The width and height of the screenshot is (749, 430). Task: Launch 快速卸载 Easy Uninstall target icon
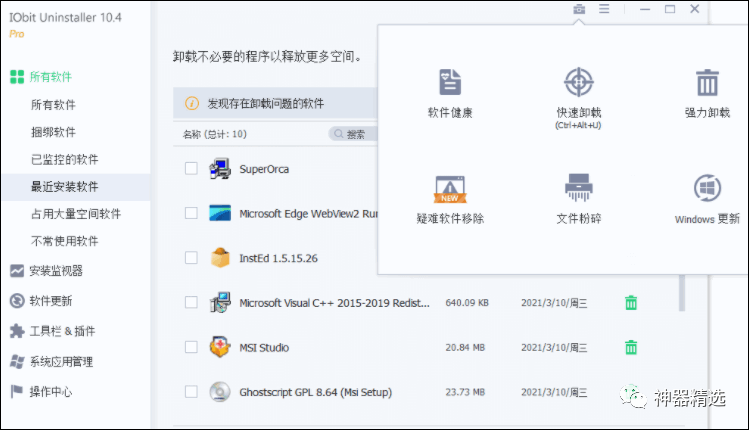point(578,83)
